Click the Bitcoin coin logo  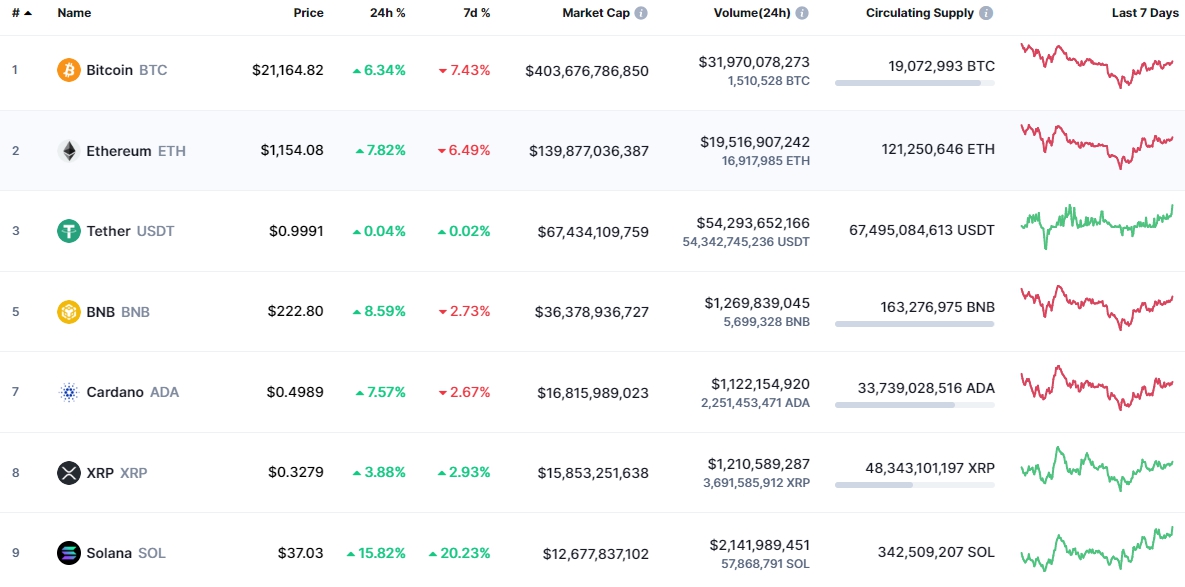[x=69, y=70]
